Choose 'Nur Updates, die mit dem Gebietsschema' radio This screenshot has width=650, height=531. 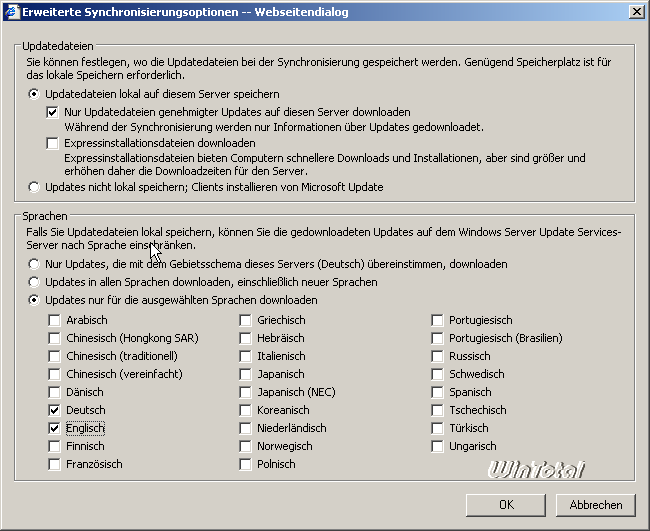(x=34, y=264)
